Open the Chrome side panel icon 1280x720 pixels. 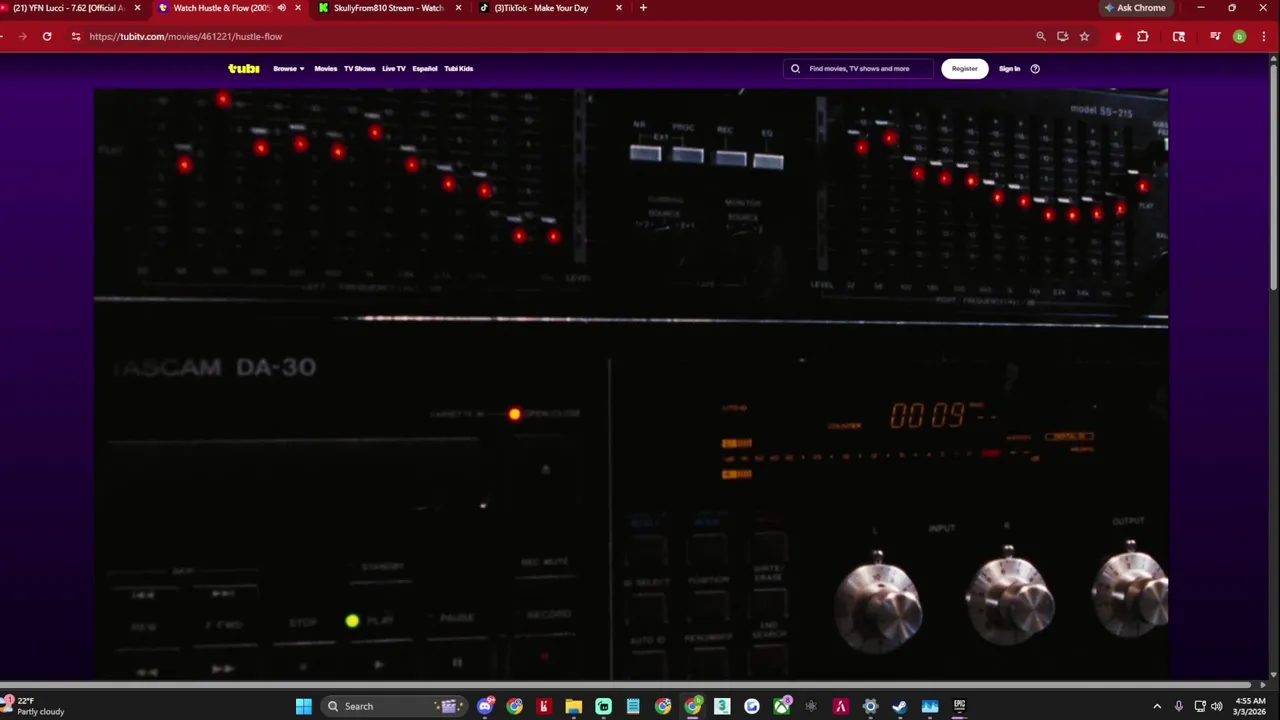coord(1179,36)
